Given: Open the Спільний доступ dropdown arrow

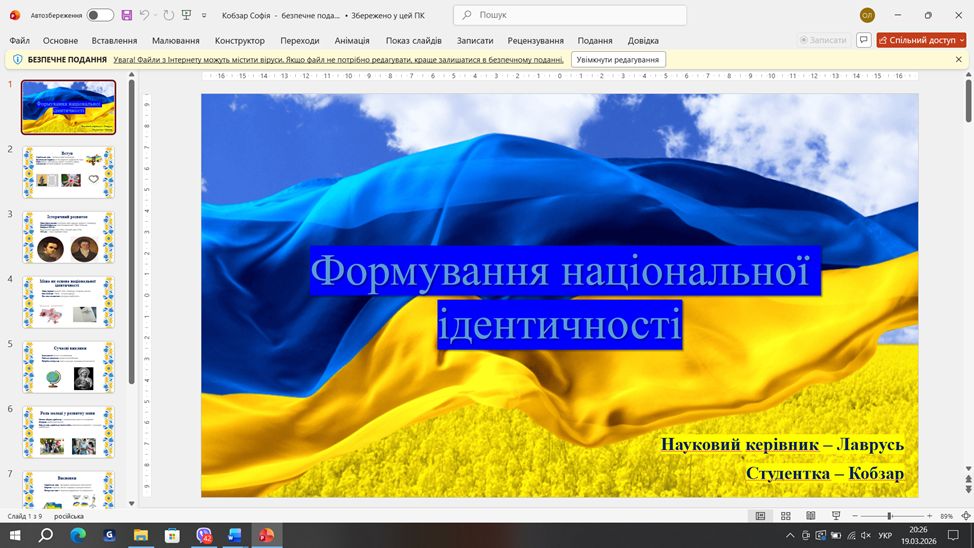Looking at the screenshot, I should click(960, 40).
